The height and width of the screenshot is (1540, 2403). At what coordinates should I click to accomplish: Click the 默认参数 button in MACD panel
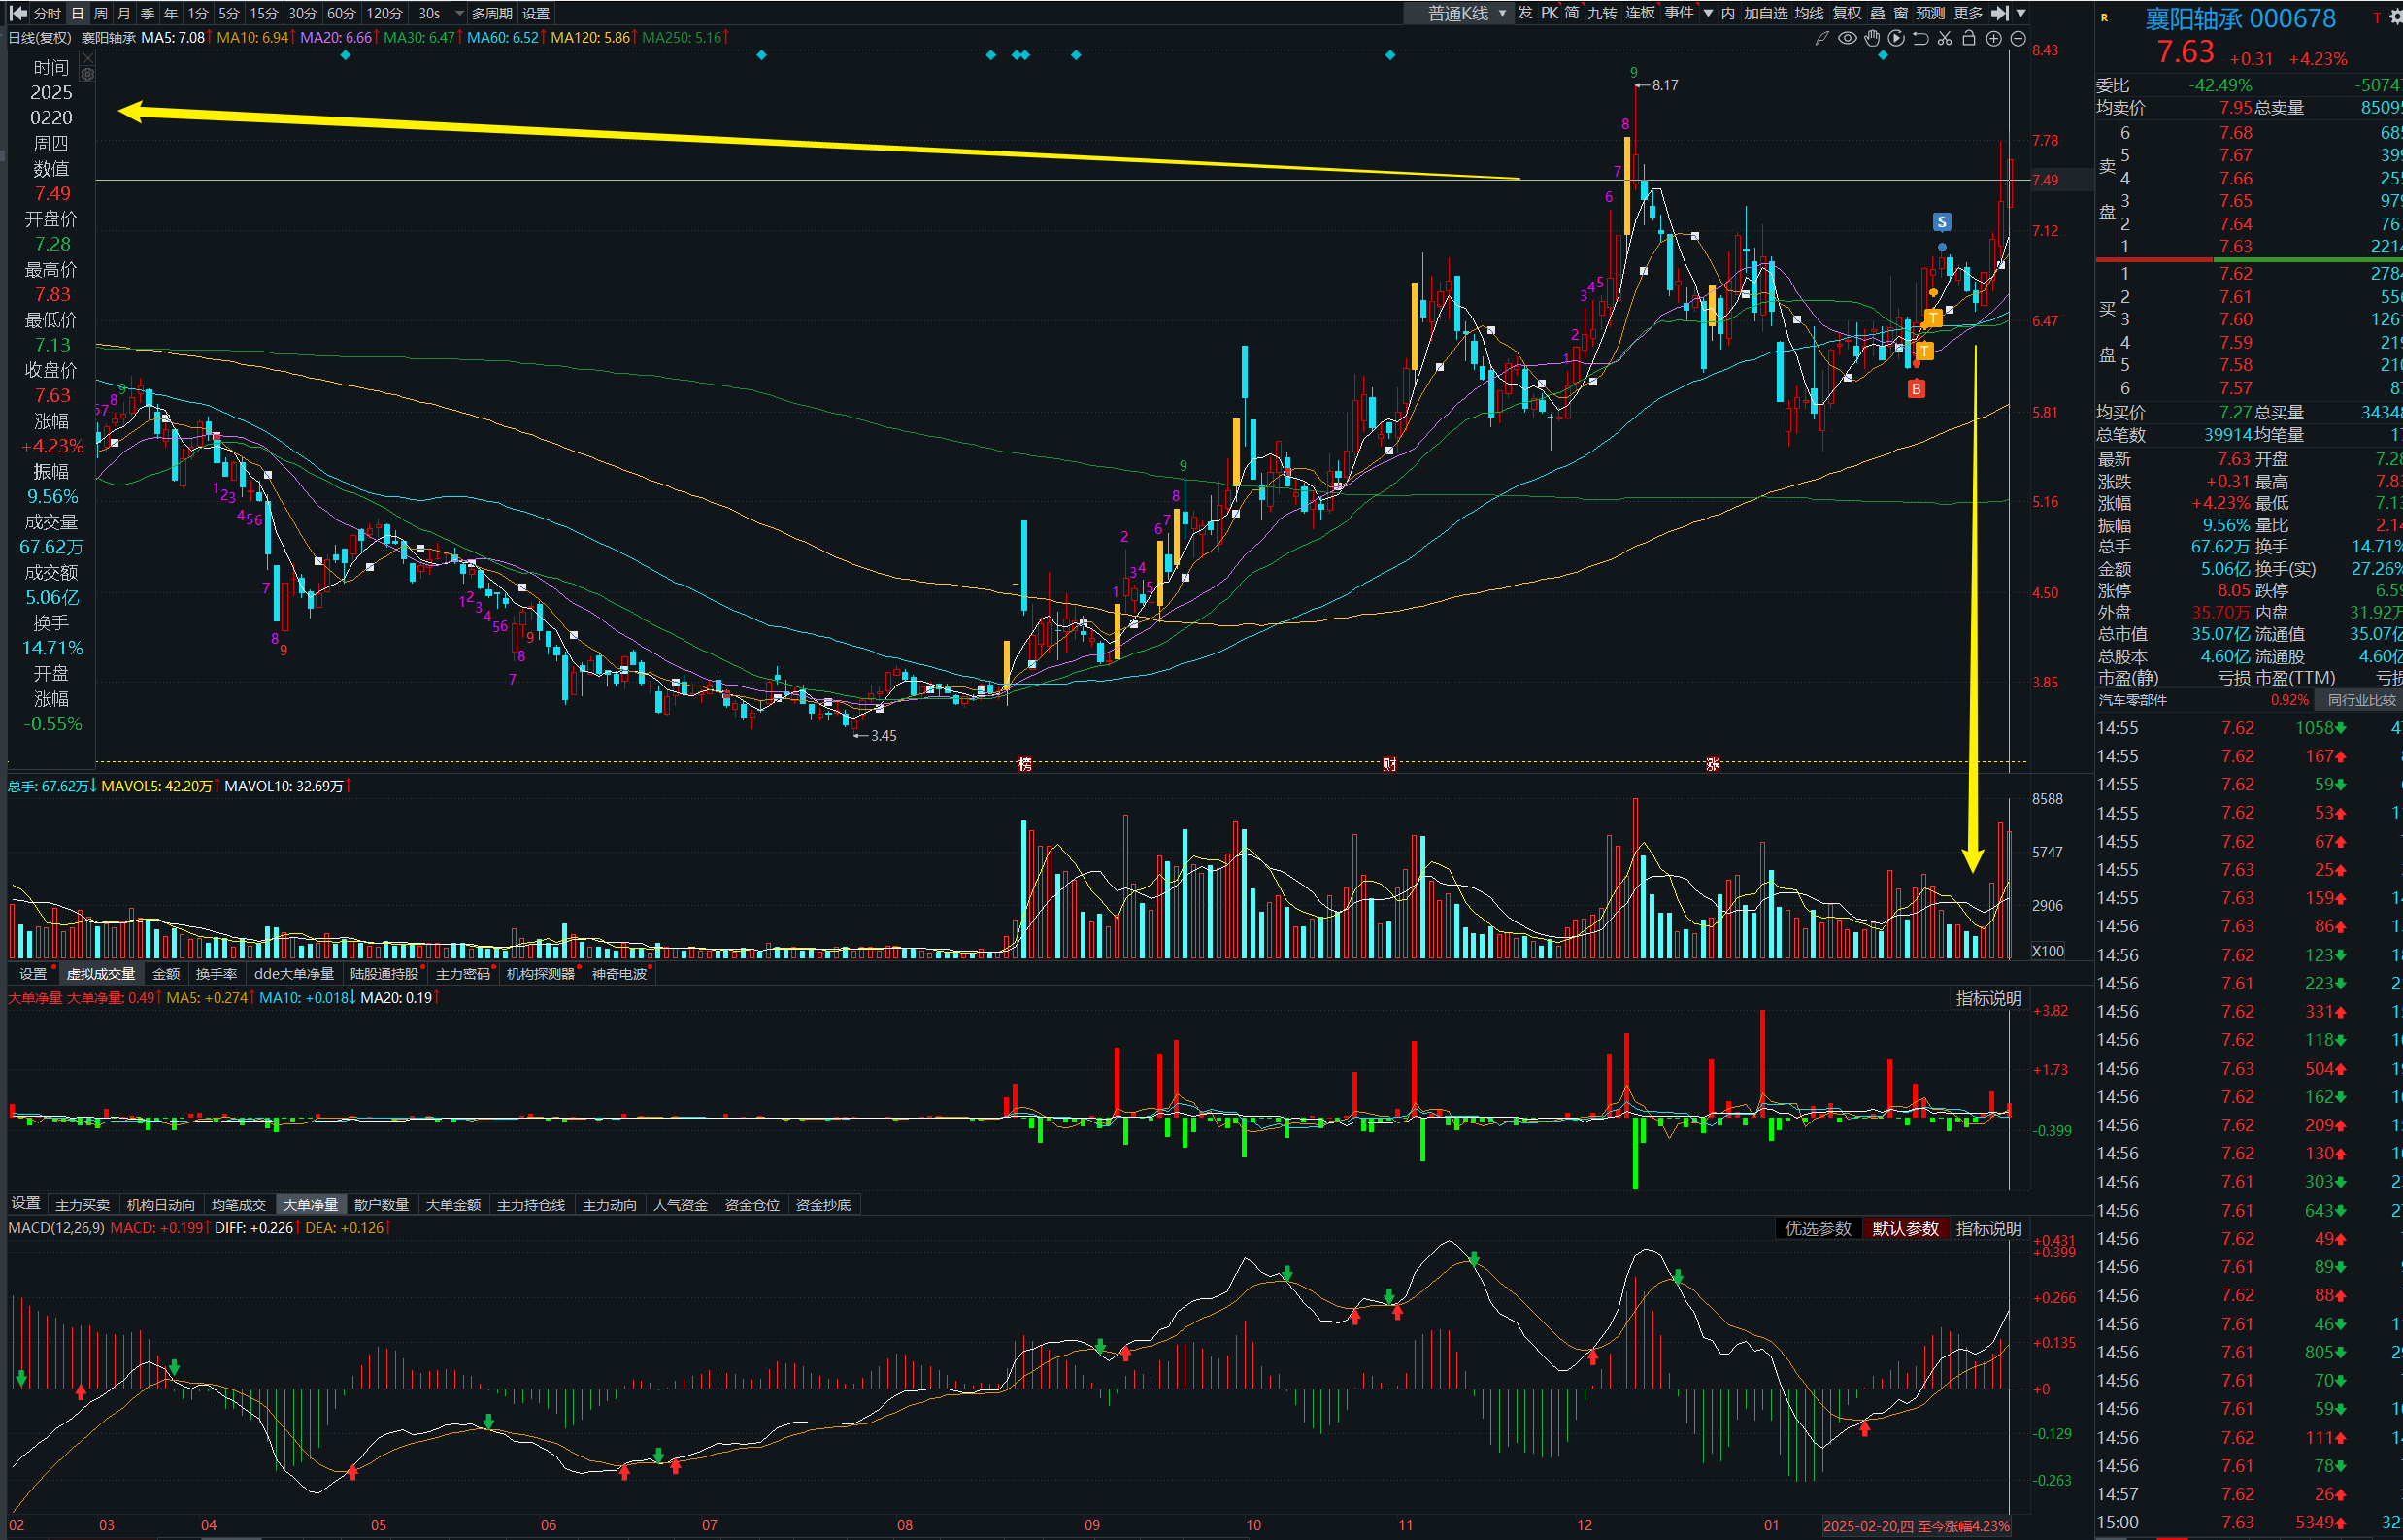[1904, 1228]
